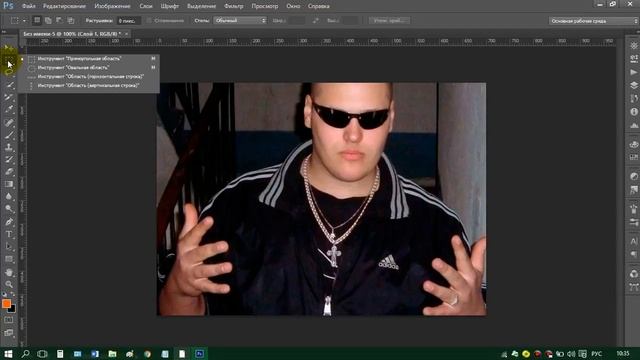Click the Уточн. край button

click(389, 20)
